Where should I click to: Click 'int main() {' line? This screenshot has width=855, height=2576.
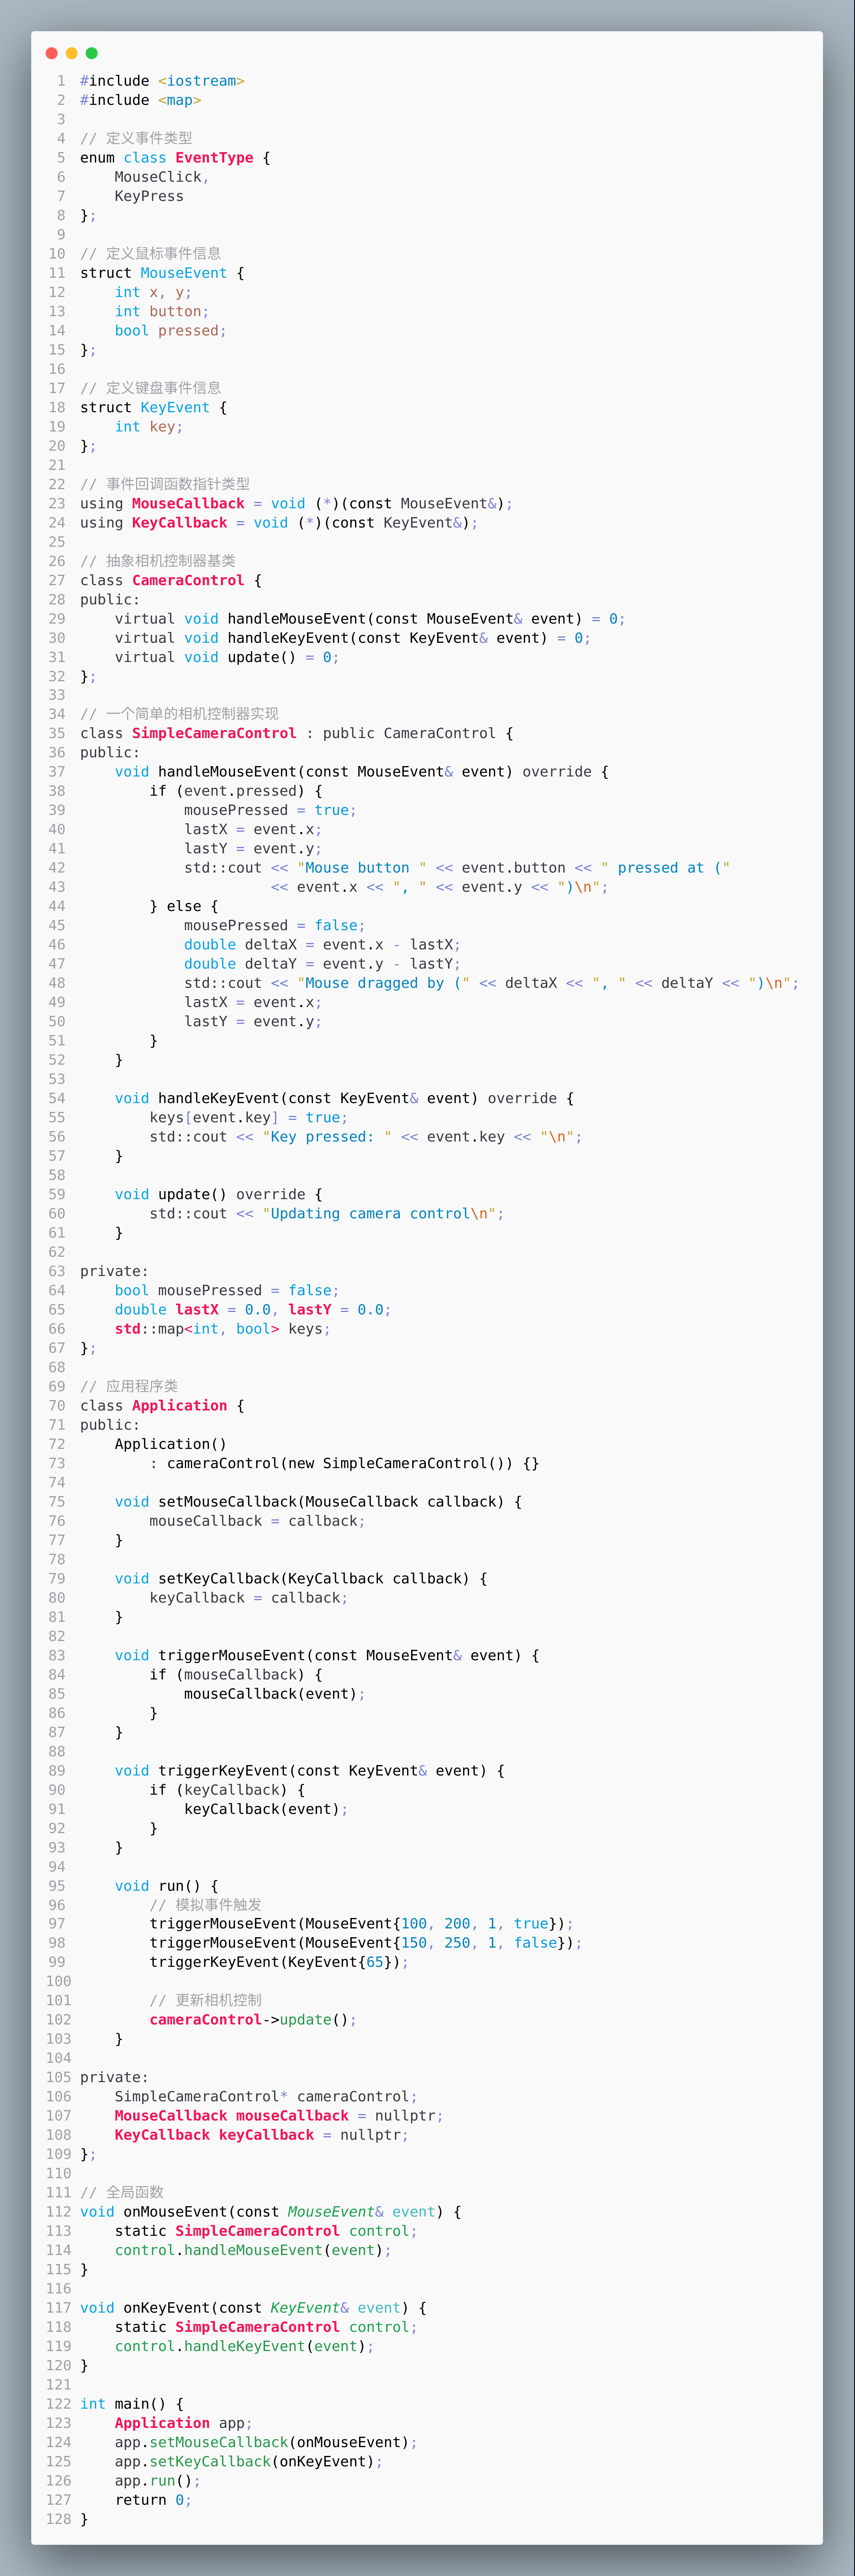coord(132,2403)
